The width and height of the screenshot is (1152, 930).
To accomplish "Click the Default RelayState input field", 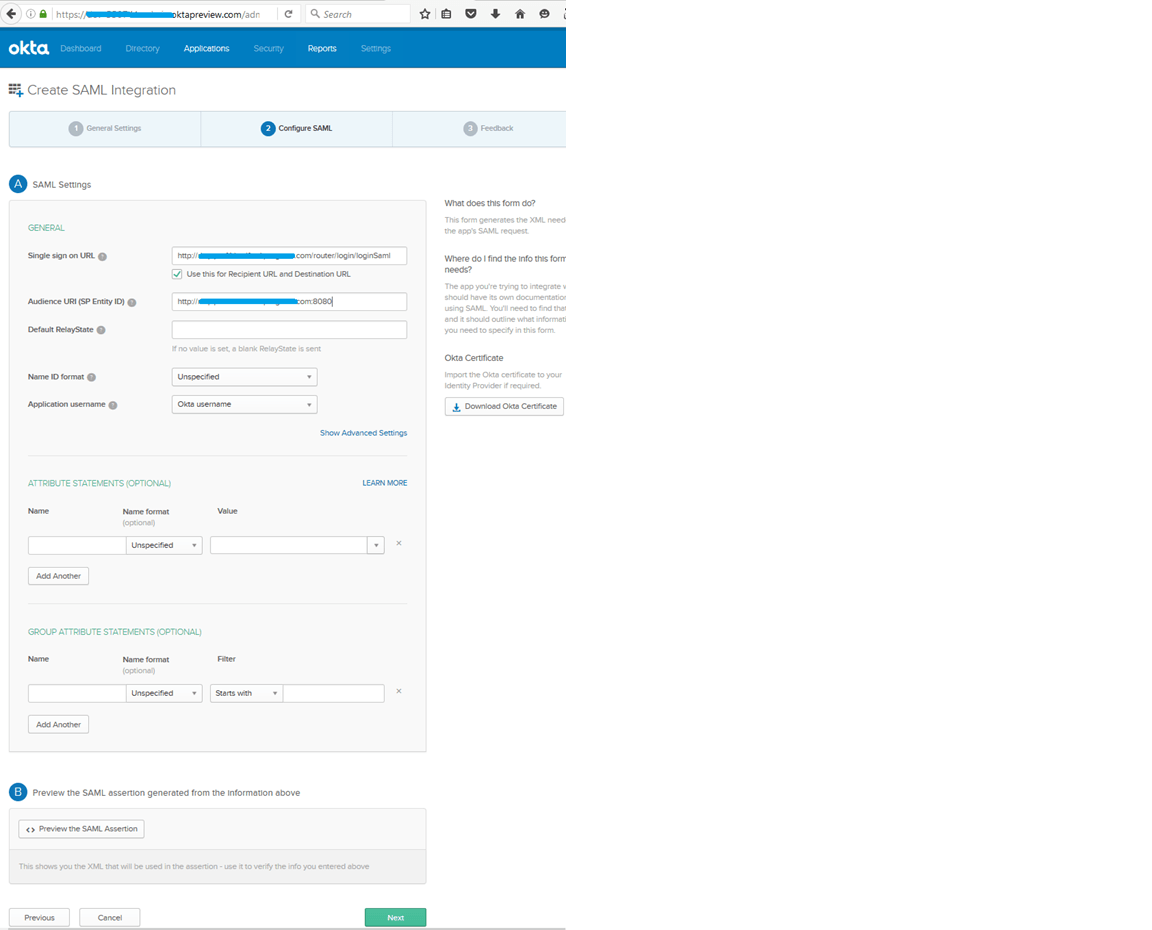I will 289,330.
